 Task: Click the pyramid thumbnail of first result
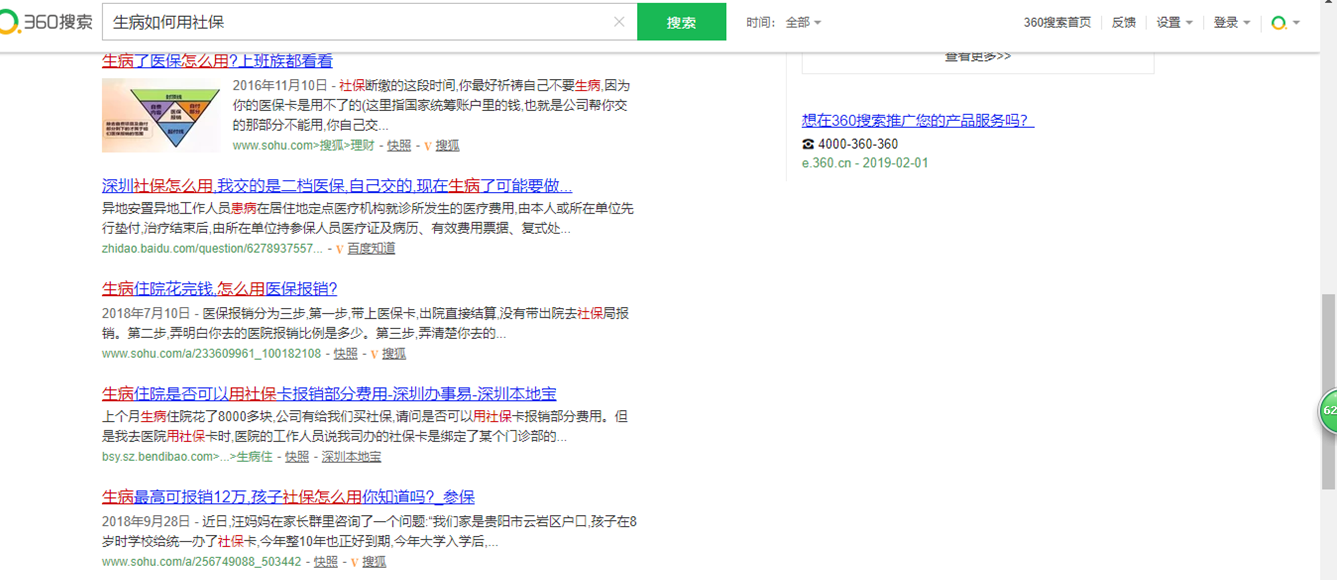pyautogui.click(x=161, y=114)
